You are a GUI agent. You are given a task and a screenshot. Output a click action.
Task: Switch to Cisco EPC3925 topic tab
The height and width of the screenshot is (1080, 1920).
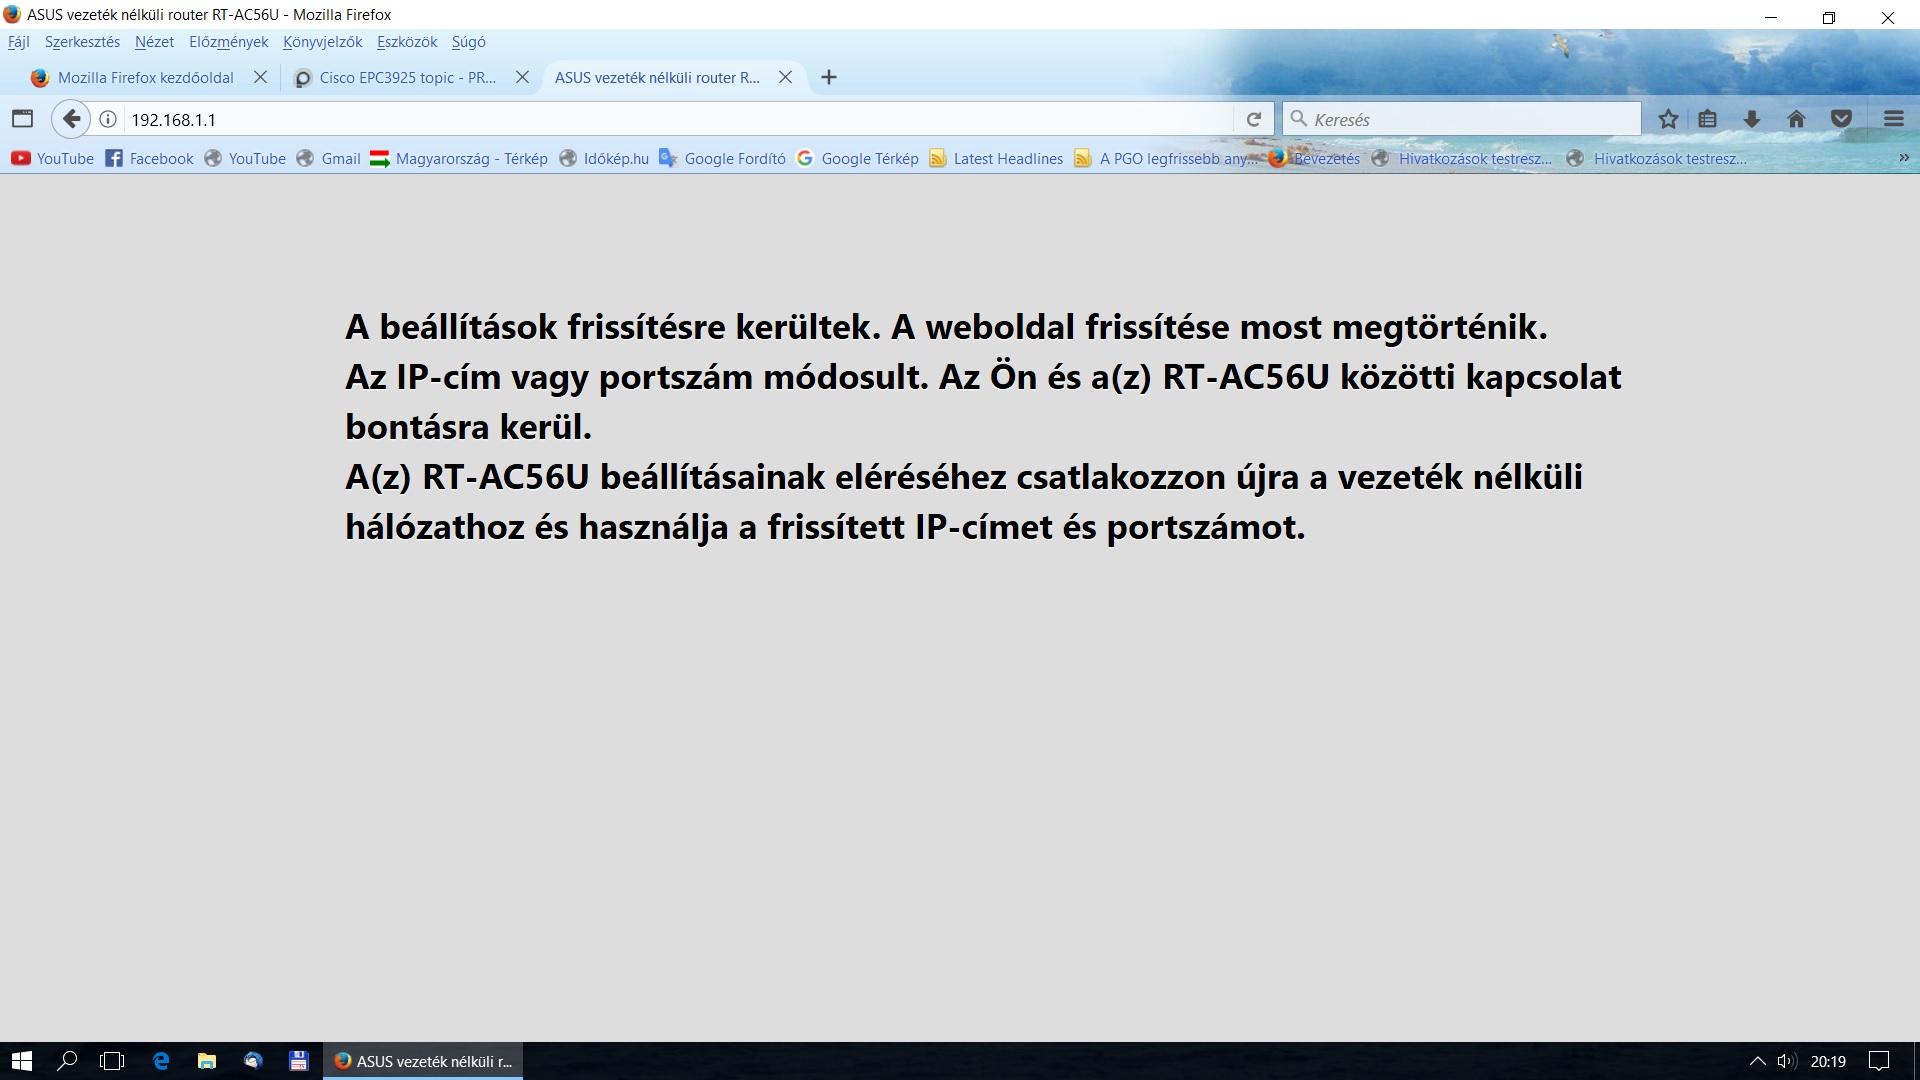tap(408, 77)
